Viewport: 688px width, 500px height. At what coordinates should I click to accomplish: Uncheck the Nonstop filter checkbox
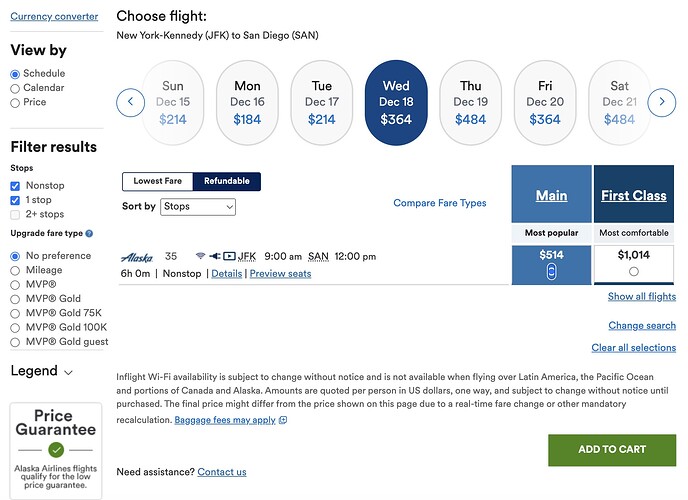click(15, 186)
